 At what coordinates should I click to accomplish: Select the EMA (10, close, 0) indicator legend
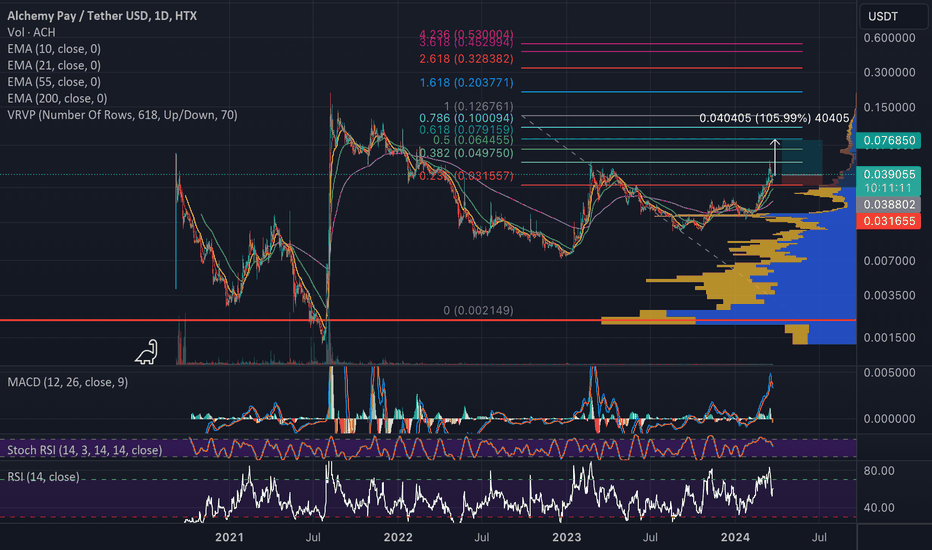click(x=54, y=49)
